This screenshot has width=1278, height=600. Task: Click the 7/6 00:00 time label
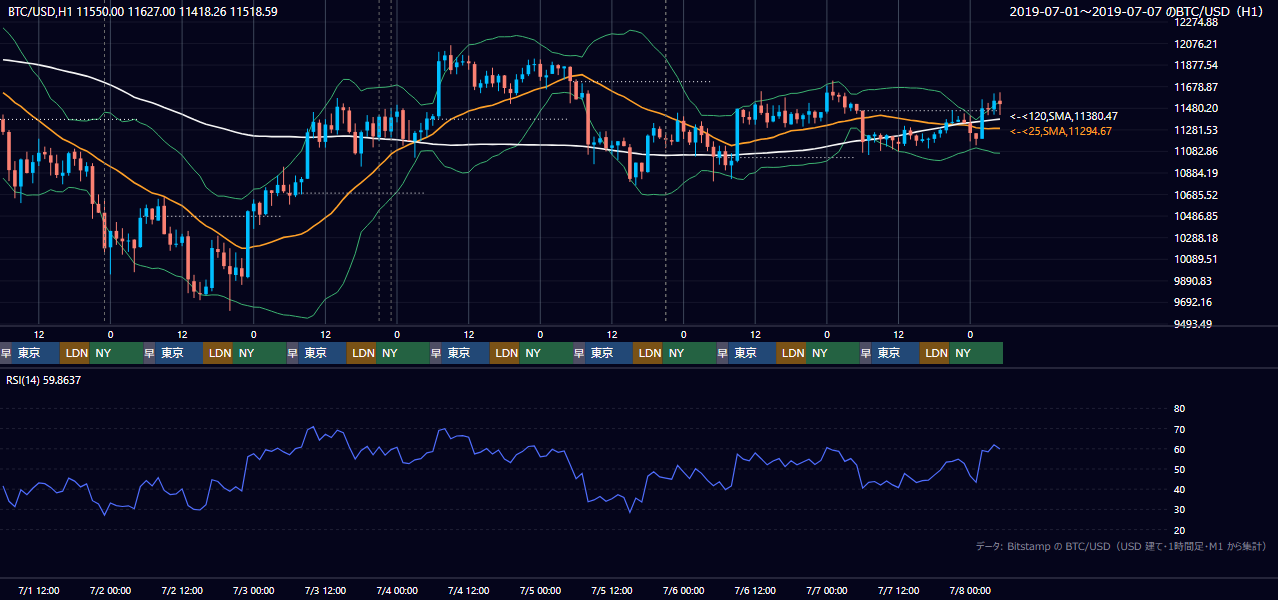tap(684, 591)
